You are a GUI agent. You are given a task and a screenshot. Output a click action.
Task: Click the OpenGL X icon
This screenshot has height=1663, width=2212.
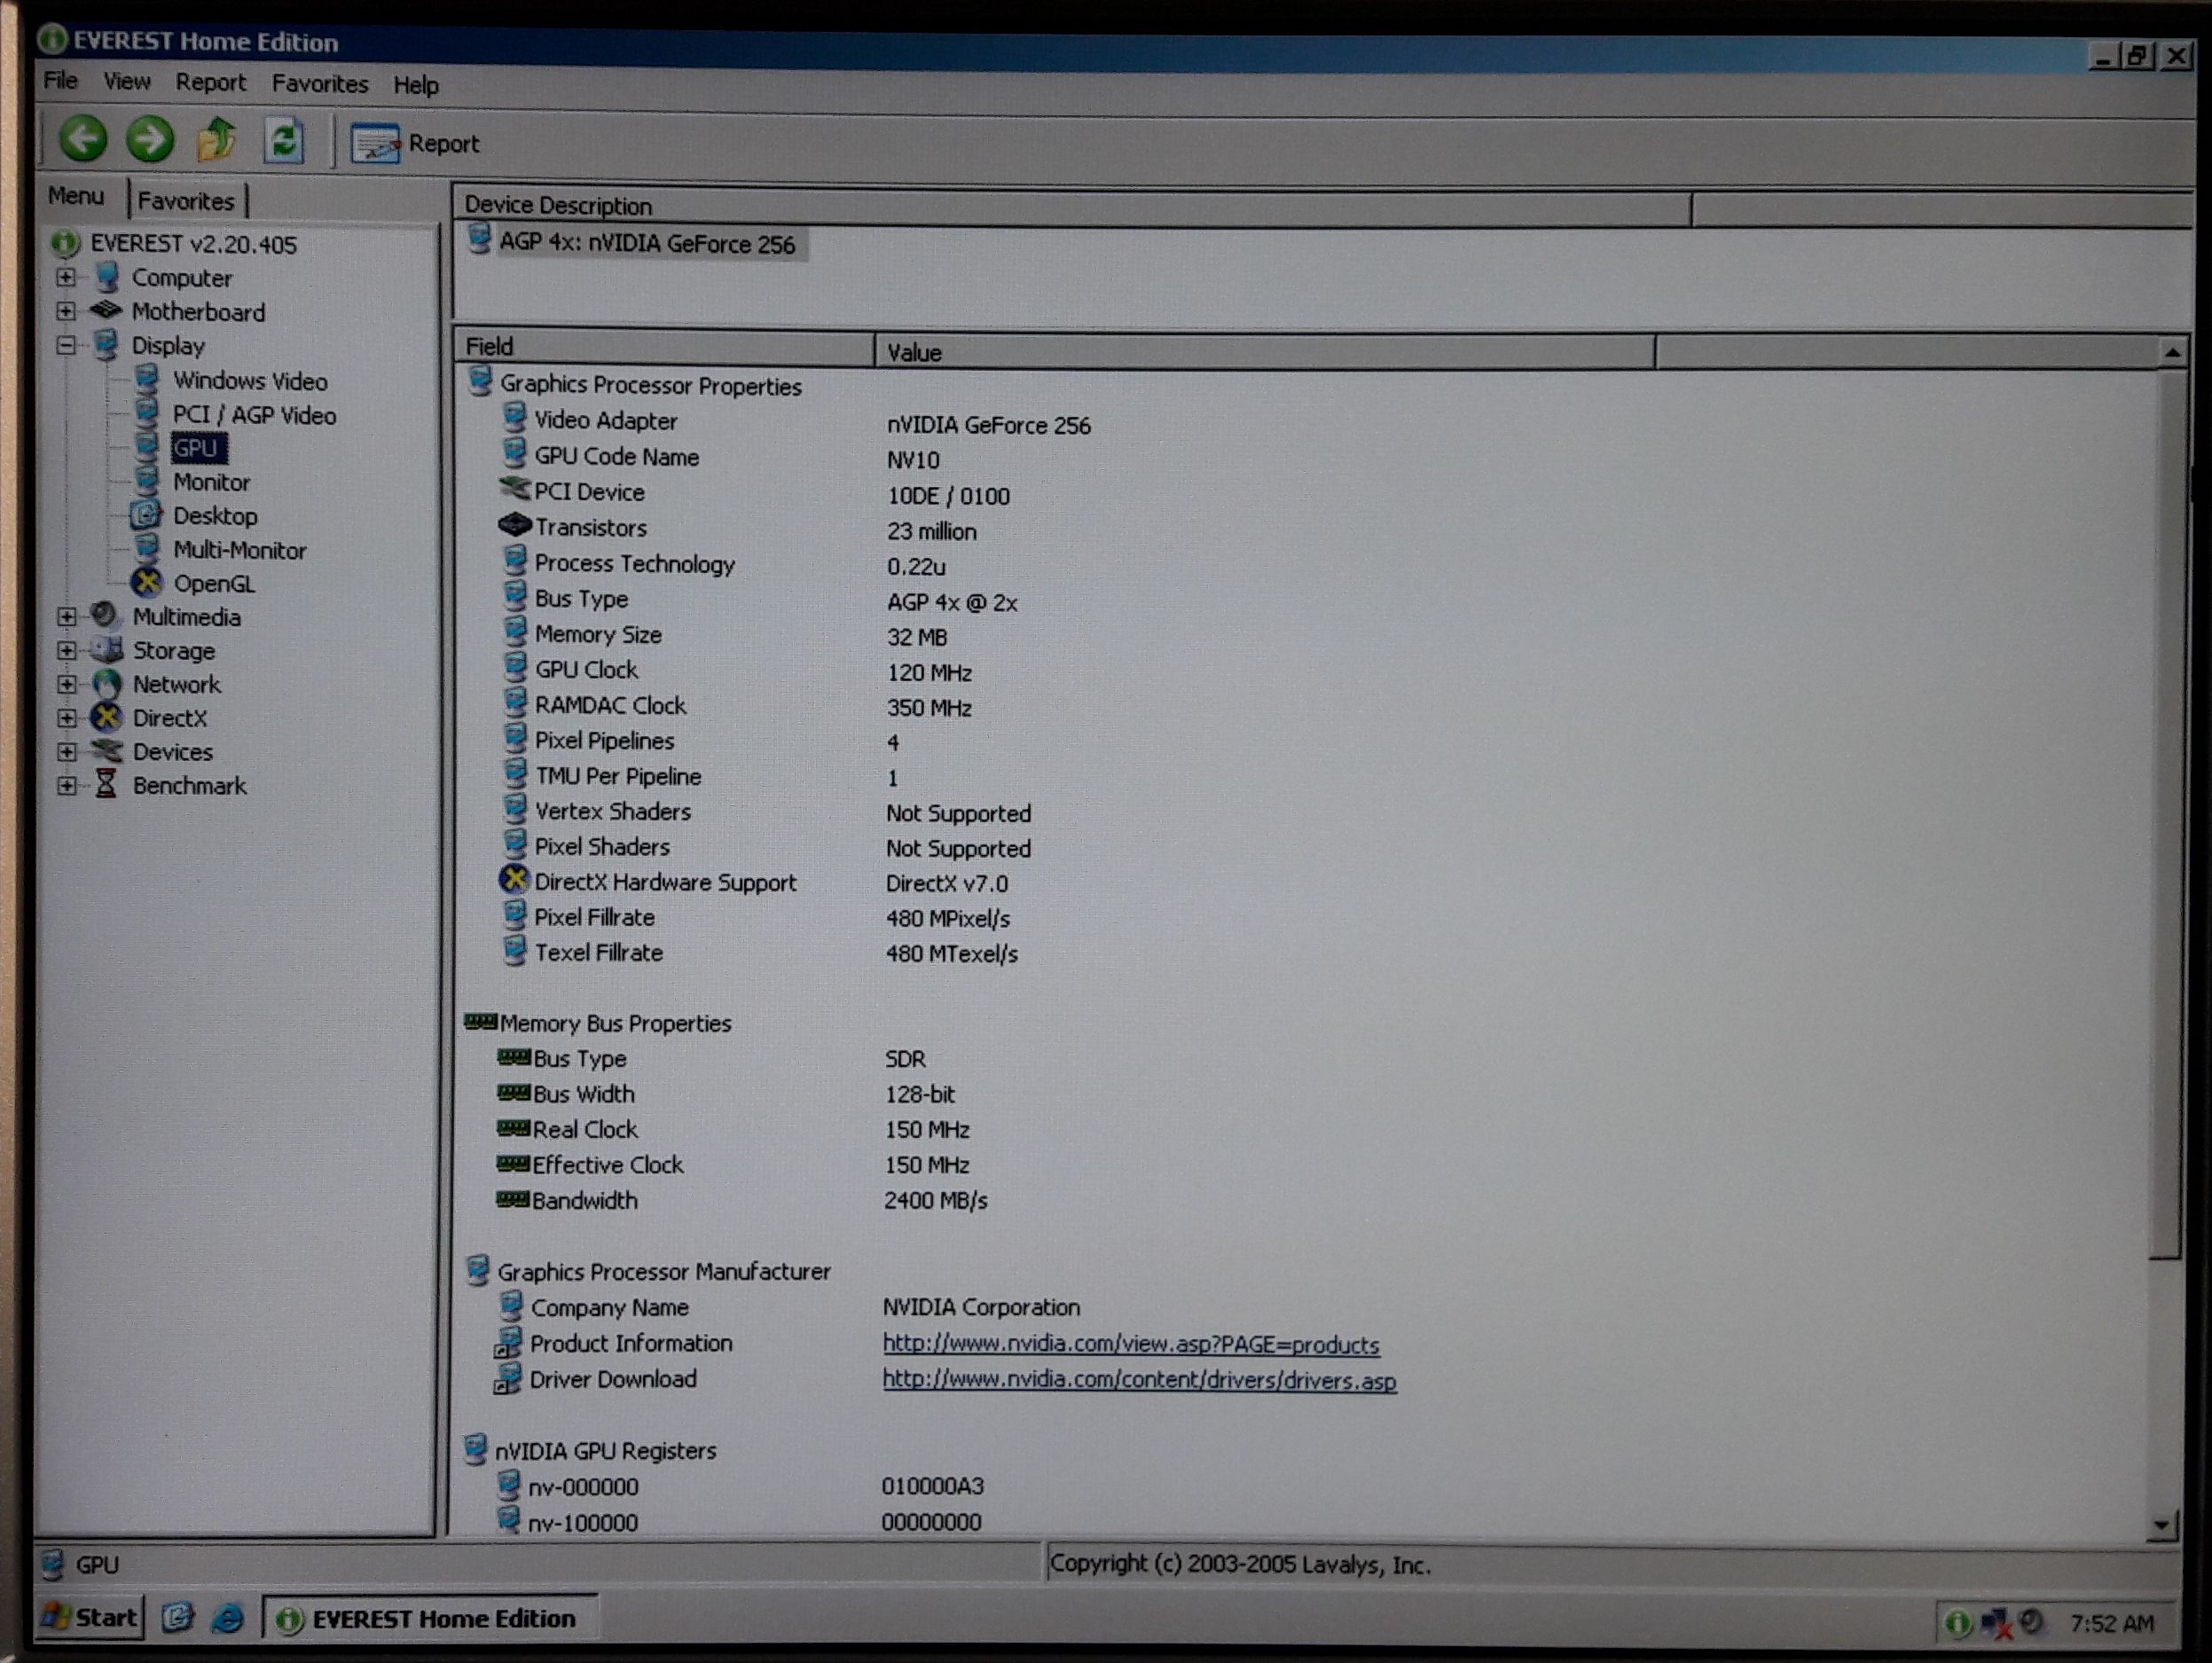coord(147,582)
